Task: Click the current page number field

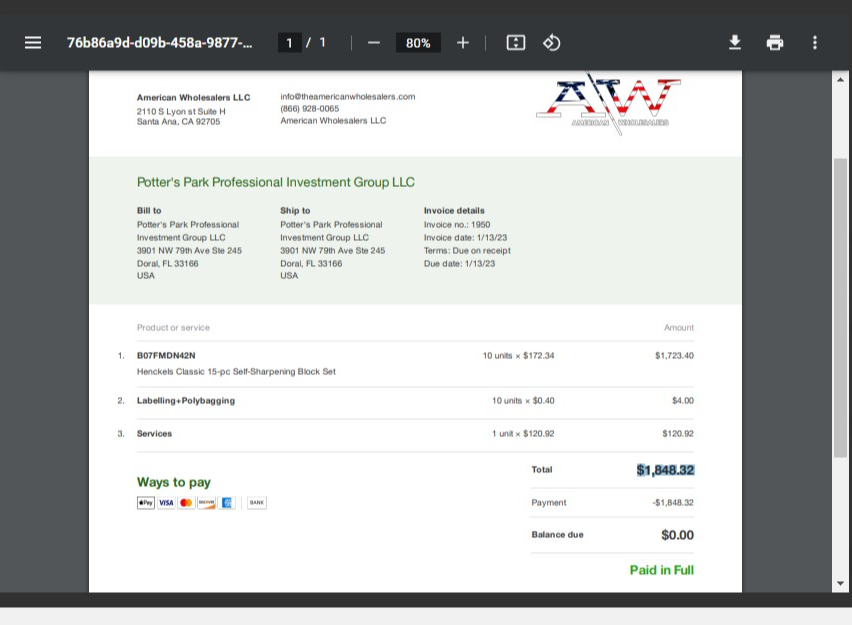Action: pos(290,42)
